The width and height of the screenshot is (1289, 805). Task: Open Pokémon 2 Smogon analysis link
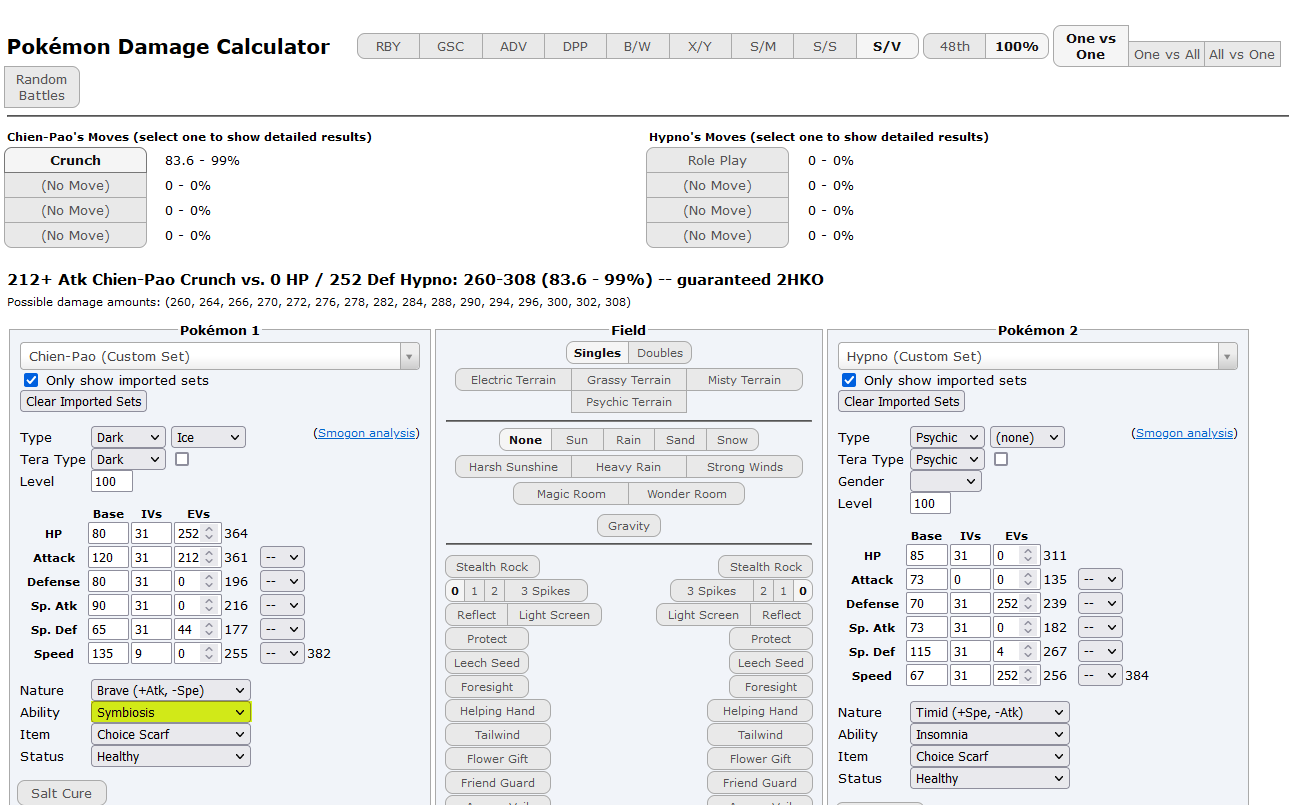click(1185, 433)
